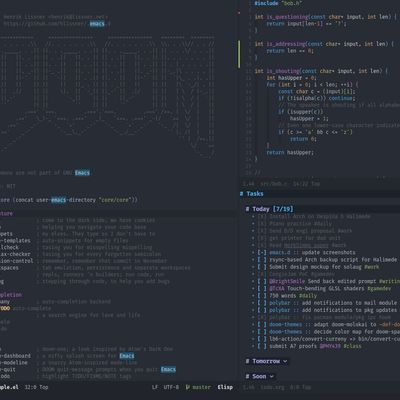Screen dimensions: 400x400
Task: Click highlighted Emacs match after 'GNU'
Action: click(82, 173)
